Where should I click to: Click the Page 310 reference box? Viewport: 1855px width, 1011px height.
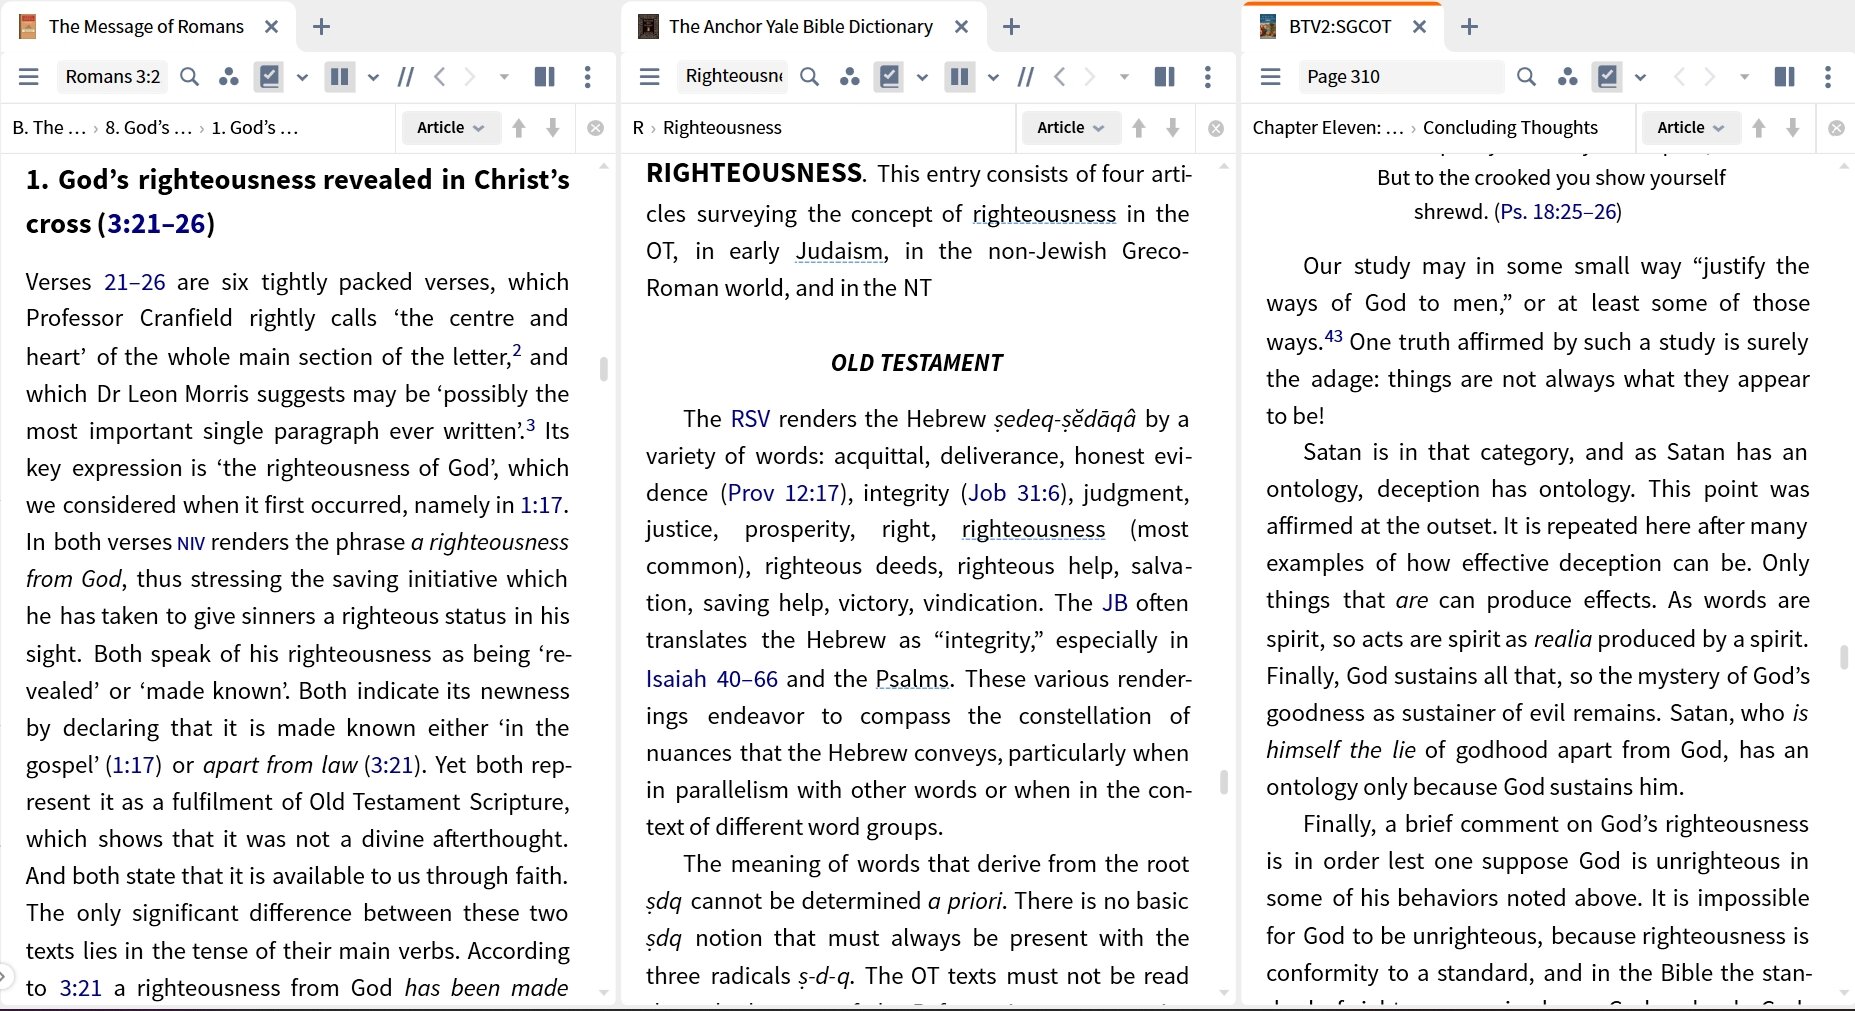pyautogui.click(x=1400, y=77)
